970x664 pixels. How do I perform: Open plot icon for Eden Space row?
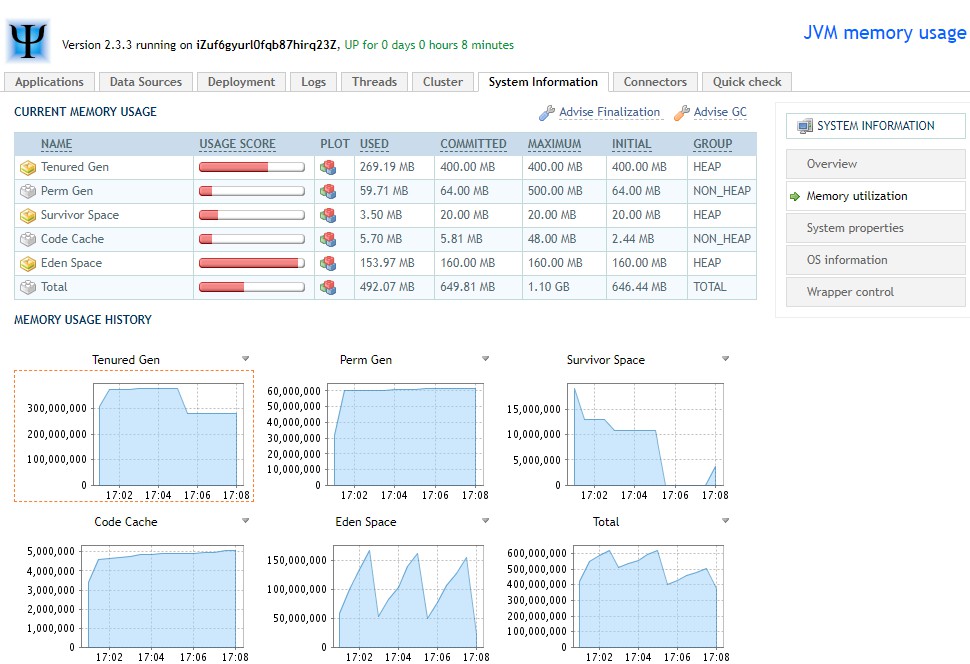tap(327, 263)
